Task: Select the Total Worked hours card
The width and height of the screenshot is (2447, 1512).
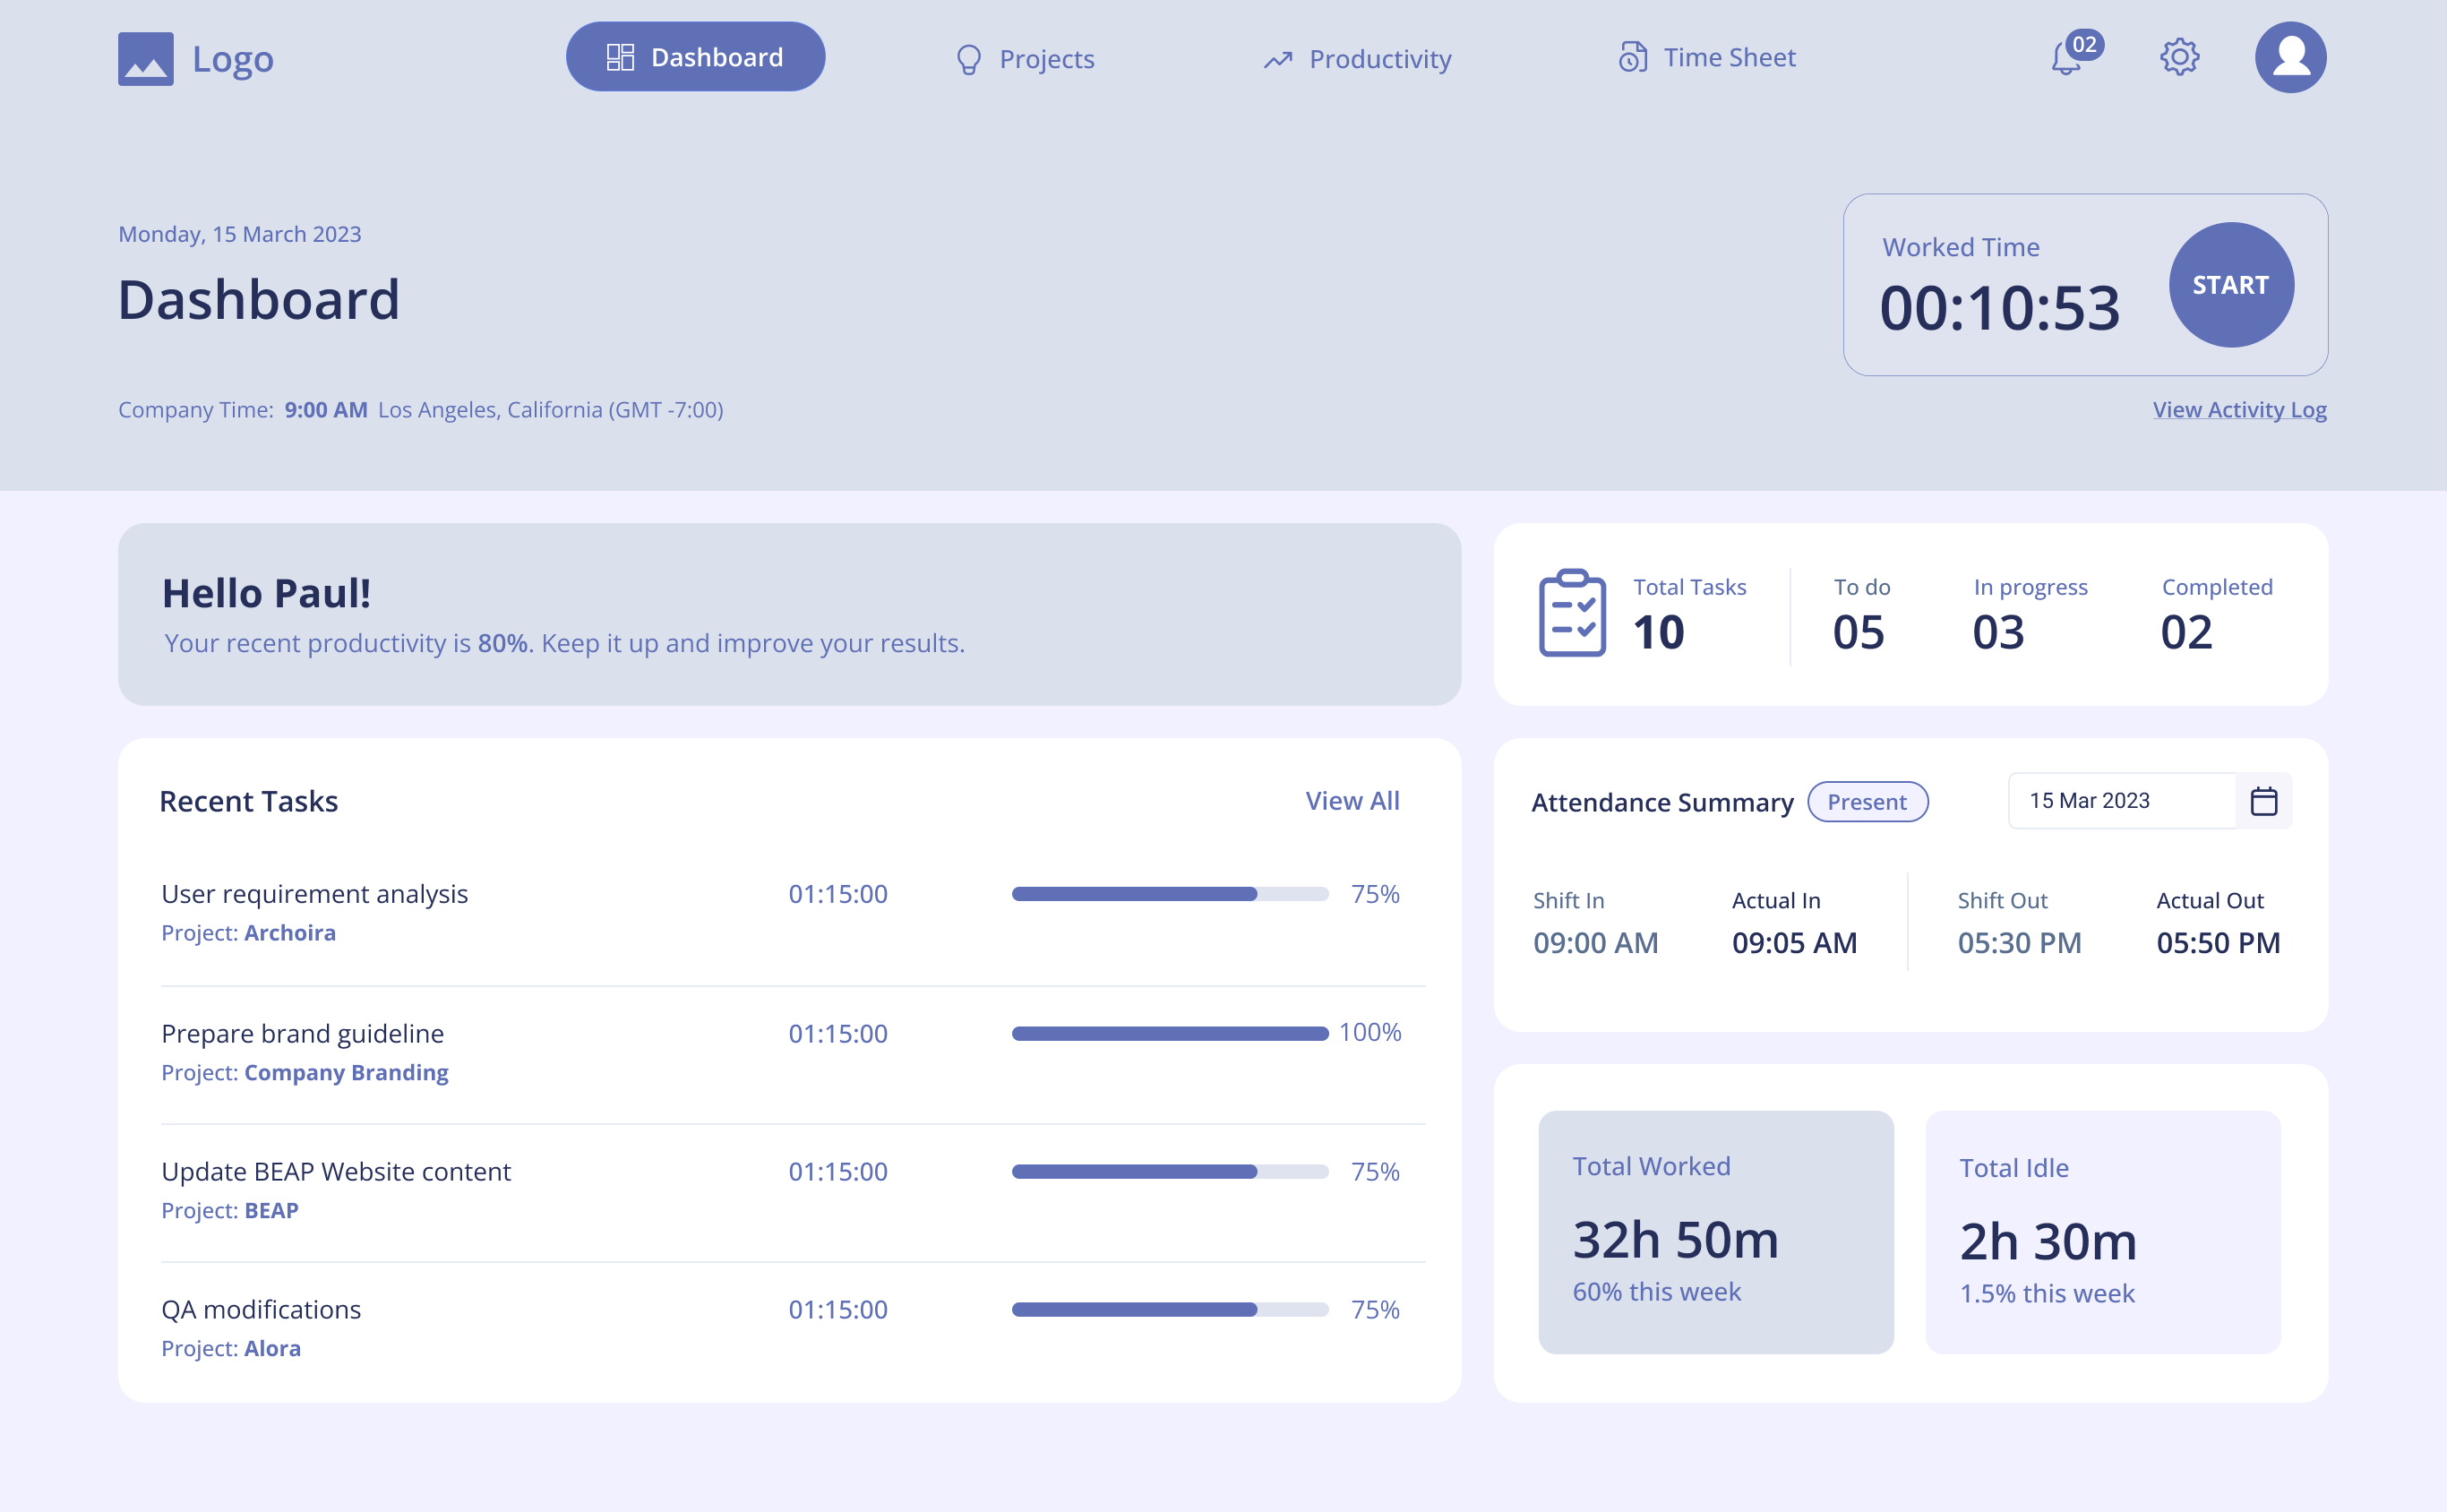Action: pos(1715,1236)
